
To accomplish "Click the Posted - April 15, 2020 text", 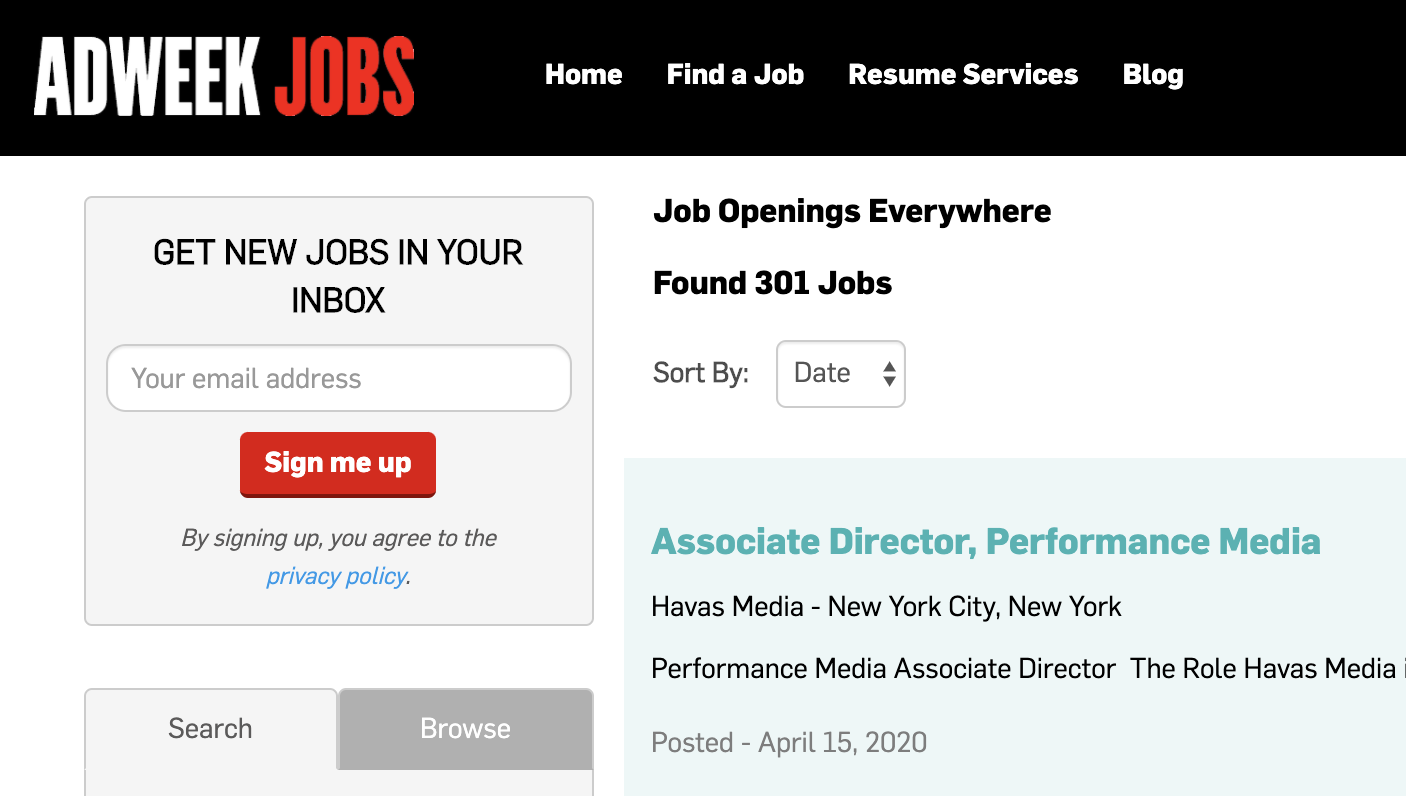I will point(789,743).
